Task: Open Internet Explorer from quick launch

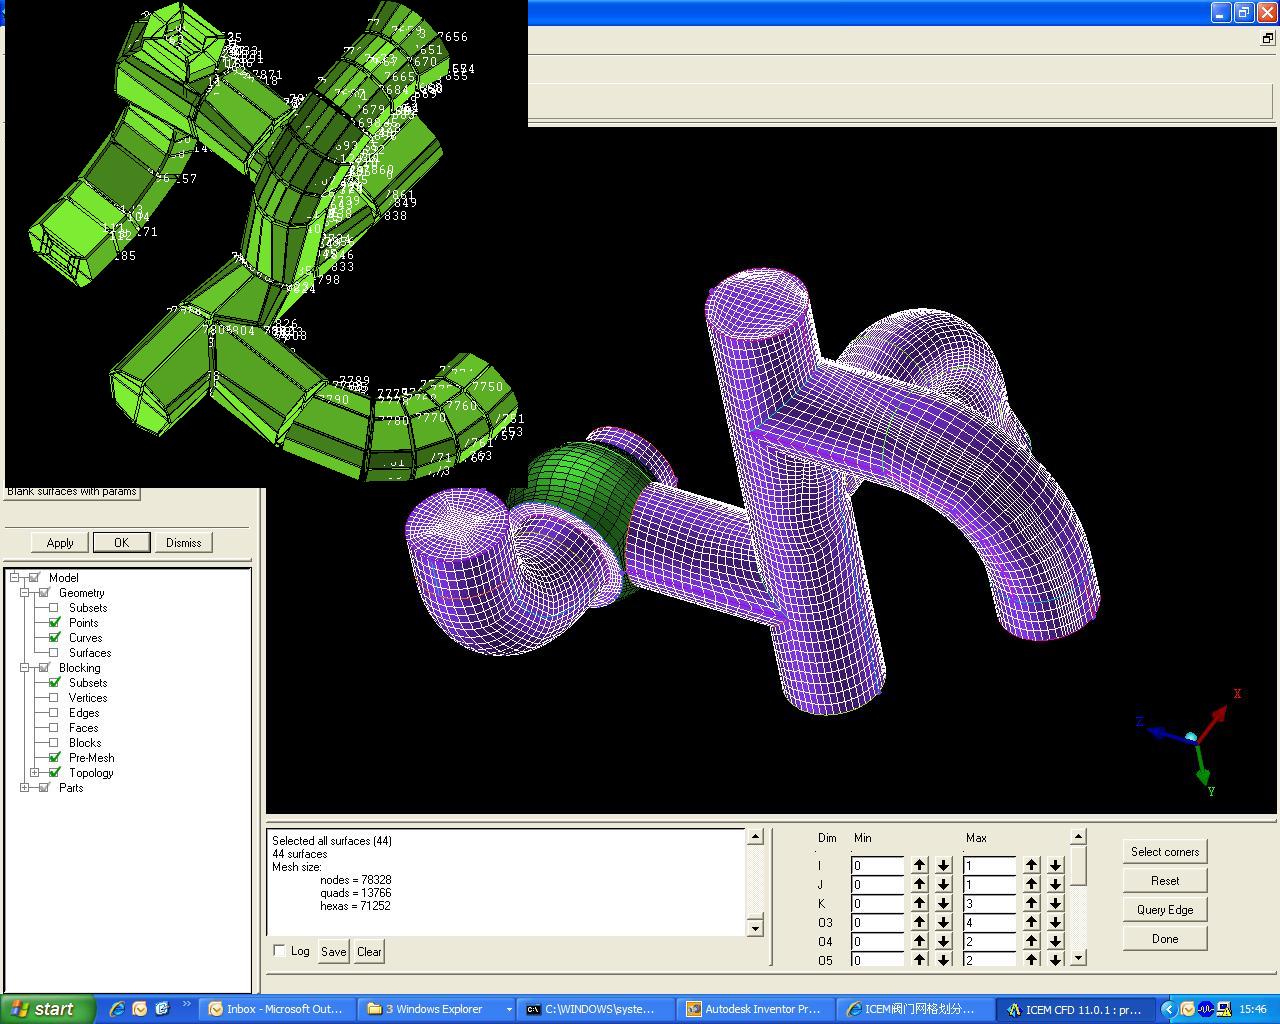Action: click(x=117, y=1009)
